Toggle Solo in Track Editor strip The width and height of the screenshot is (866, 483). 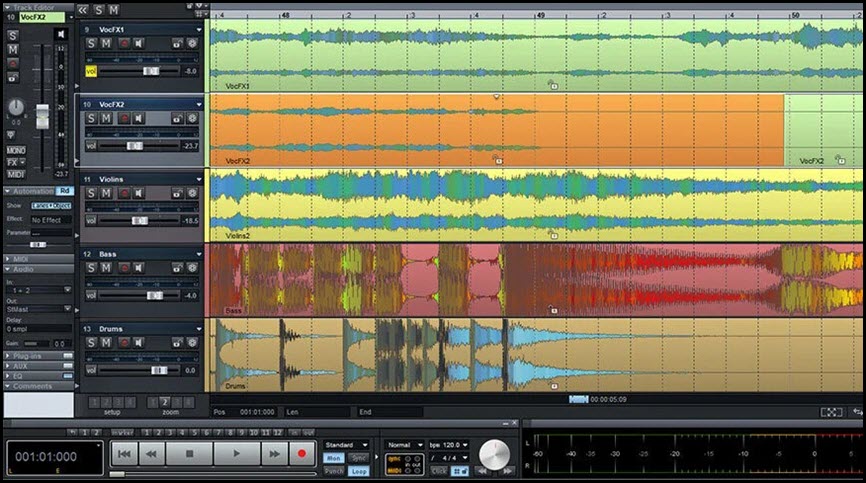12,35
